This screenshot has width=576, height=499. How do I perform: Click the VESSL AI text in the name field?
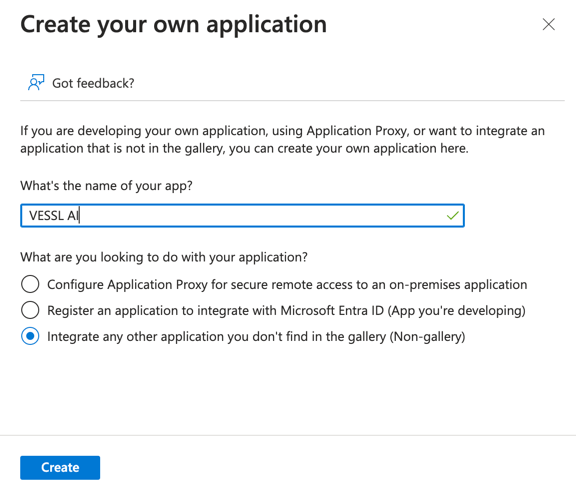(54, 216)
